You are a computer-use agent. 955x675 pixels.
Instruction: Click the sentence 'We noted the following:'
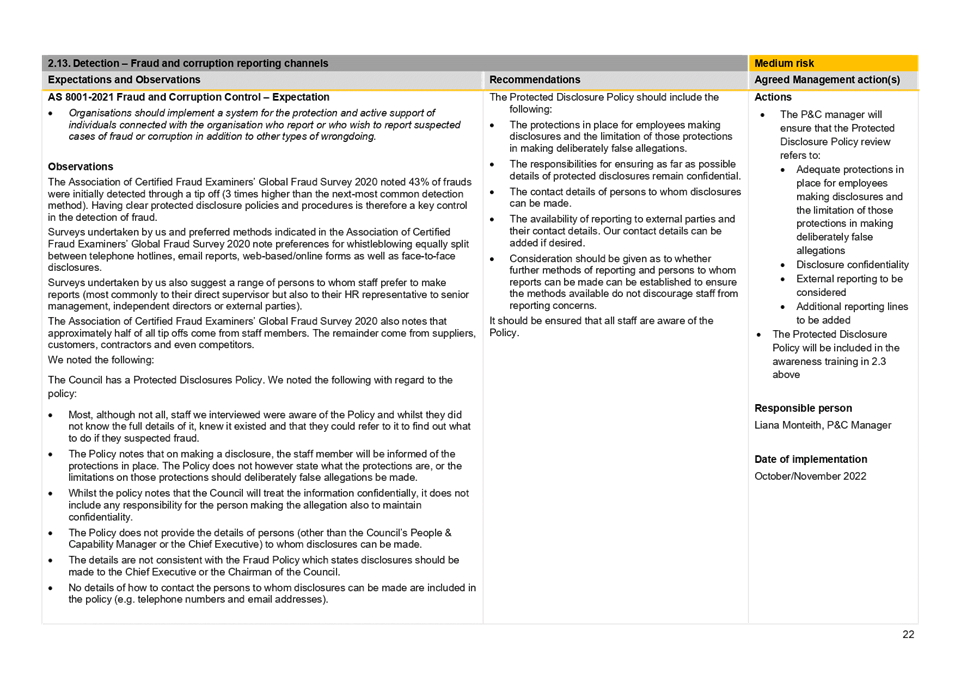(x=100, y=360)
